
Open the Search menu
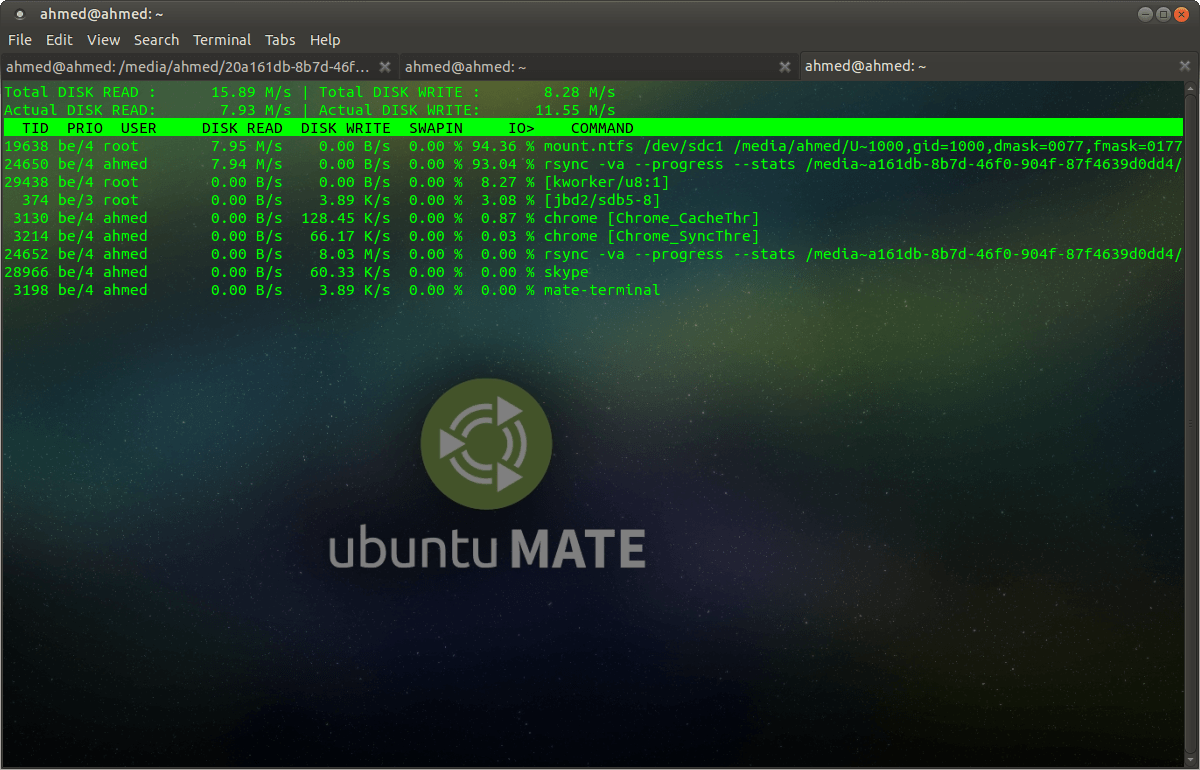[x=156, y=40]
